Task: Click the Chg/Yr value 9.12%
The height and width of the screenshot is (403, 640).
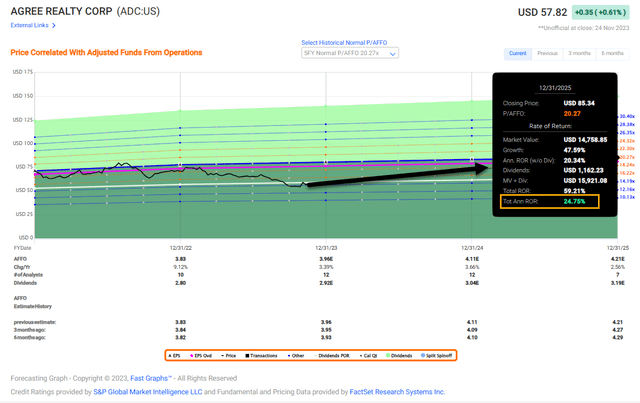Action: pyautogui.click(x=180, y=267)
